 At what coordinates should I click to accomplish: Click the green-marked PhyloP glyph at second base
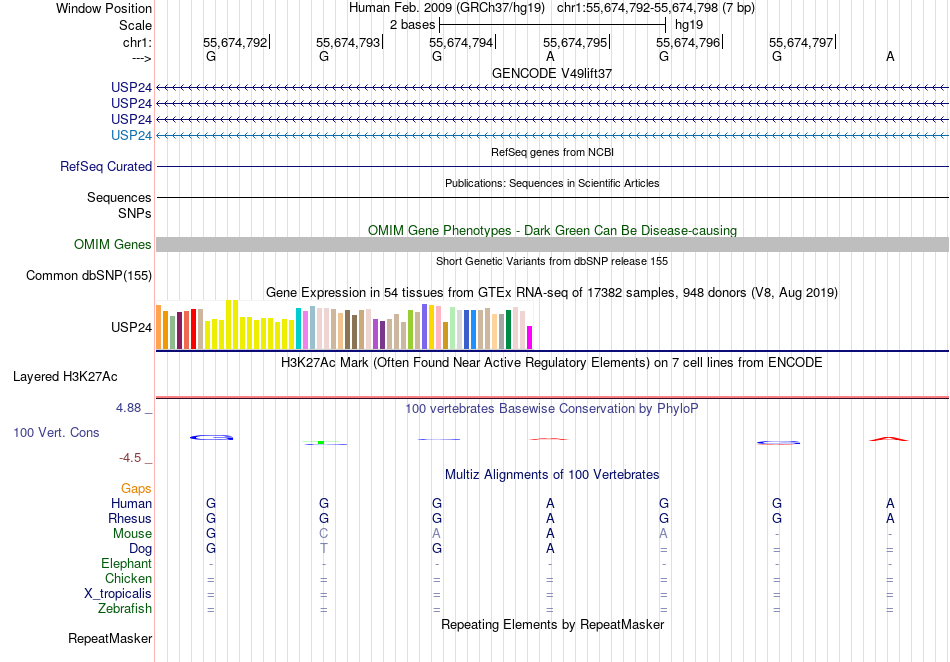pos(322,442)
